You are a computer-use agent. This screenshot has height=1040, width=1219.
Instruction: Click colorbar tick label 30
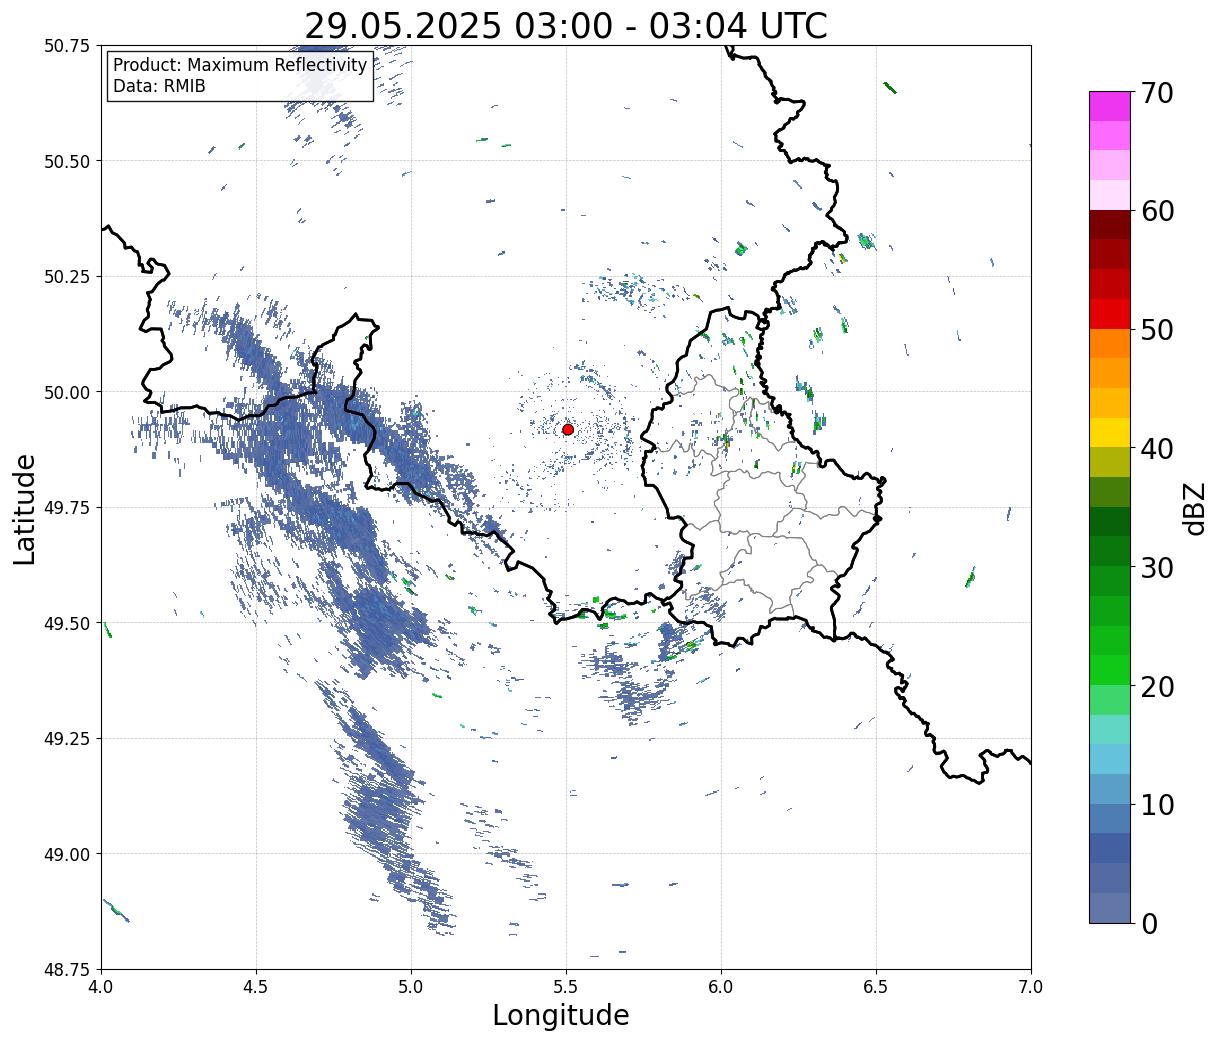[1156, 568]
